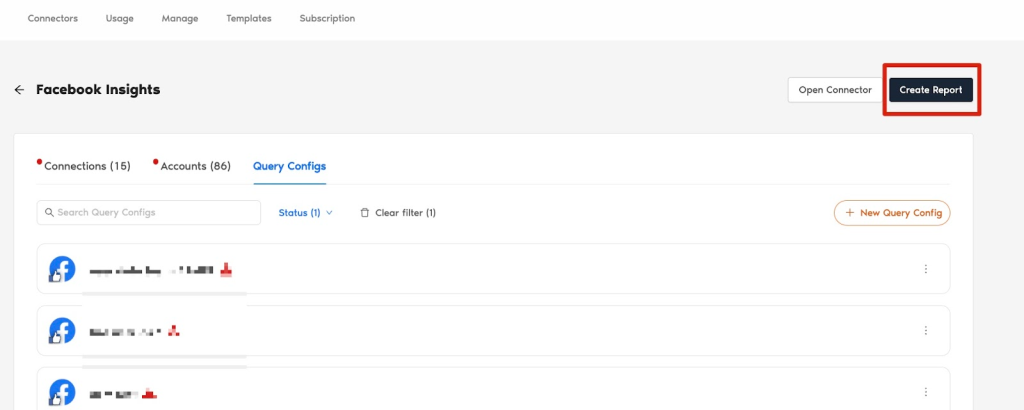Click the trash icon next to Clear filter
This screenshot has height=410, width=1024.
[x=365, y=213]
